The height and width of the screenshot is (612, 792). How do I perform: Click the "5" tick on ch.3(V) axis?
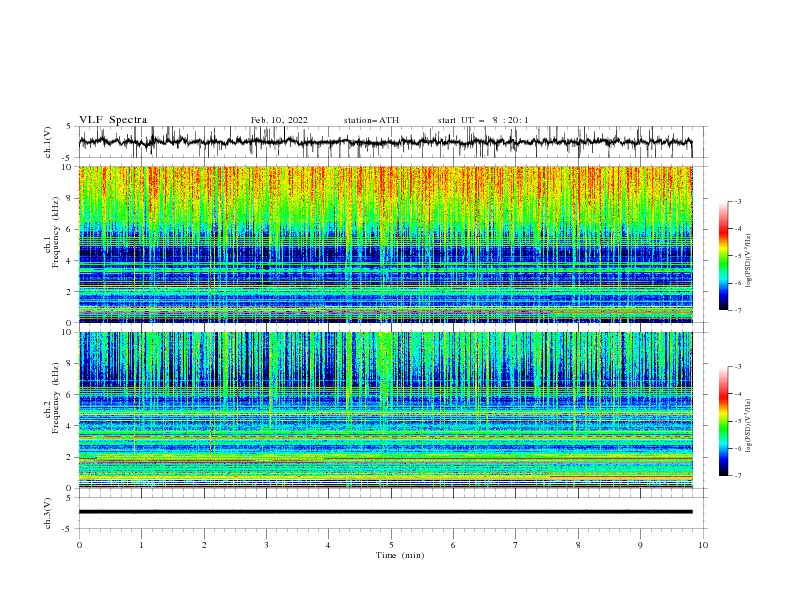click(x=69, y=498)
